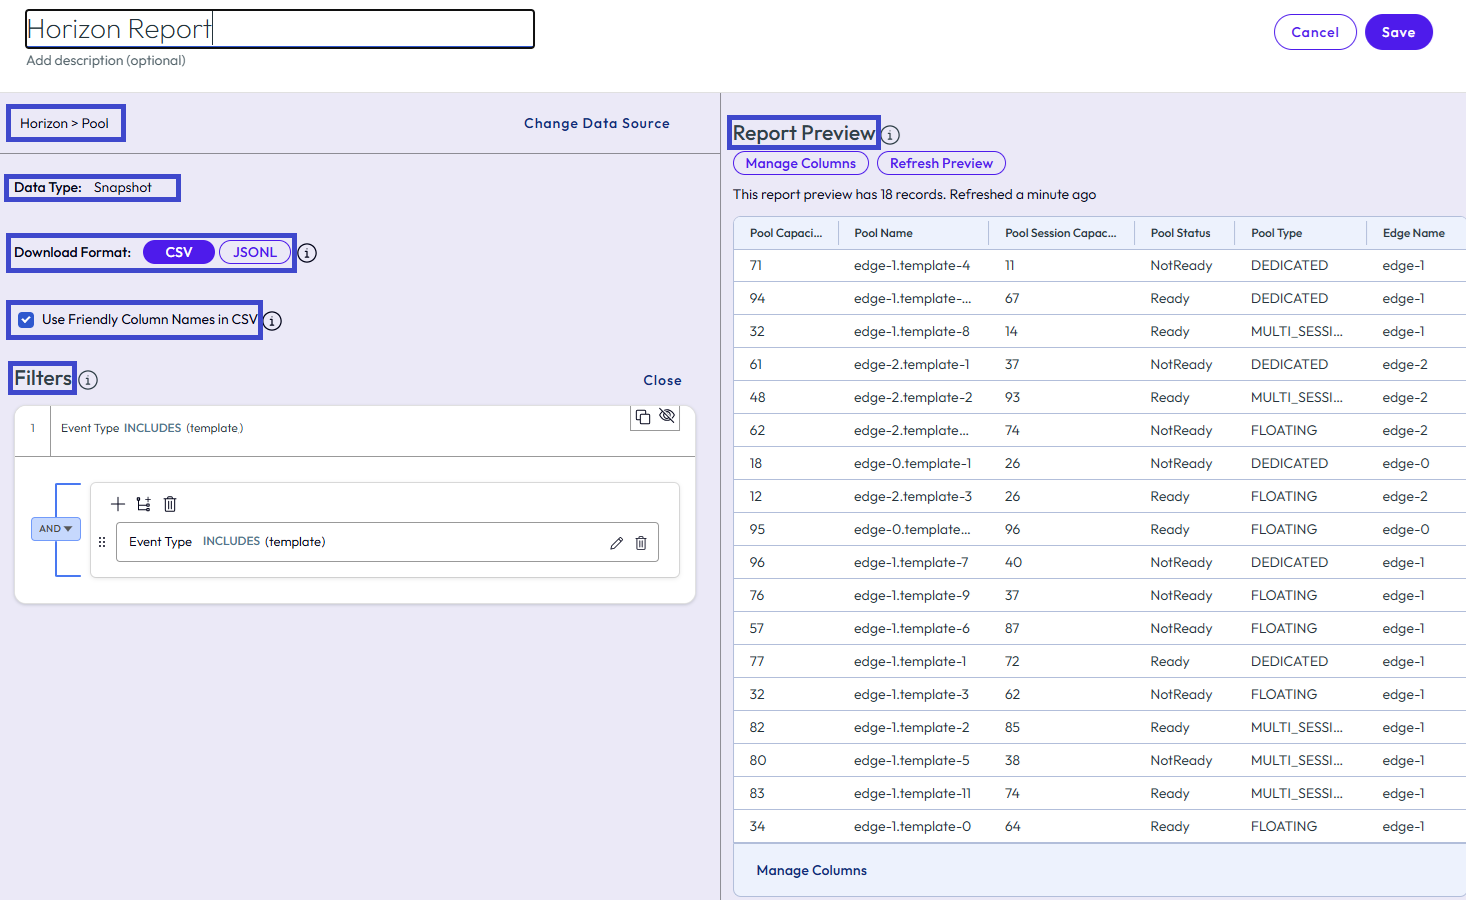The width and height of the screenshot is (1466, 900).
Task: Click cell edge-1.template-4
Action: [912, 265]
